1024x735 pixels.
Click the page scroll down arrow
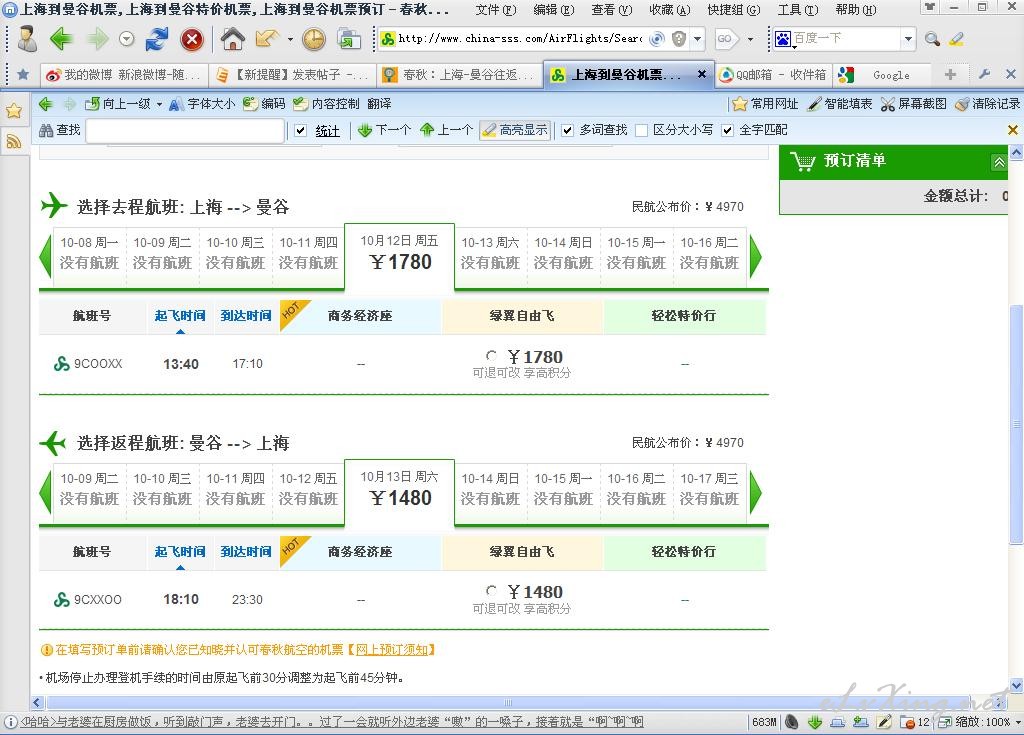point(1016,685)
